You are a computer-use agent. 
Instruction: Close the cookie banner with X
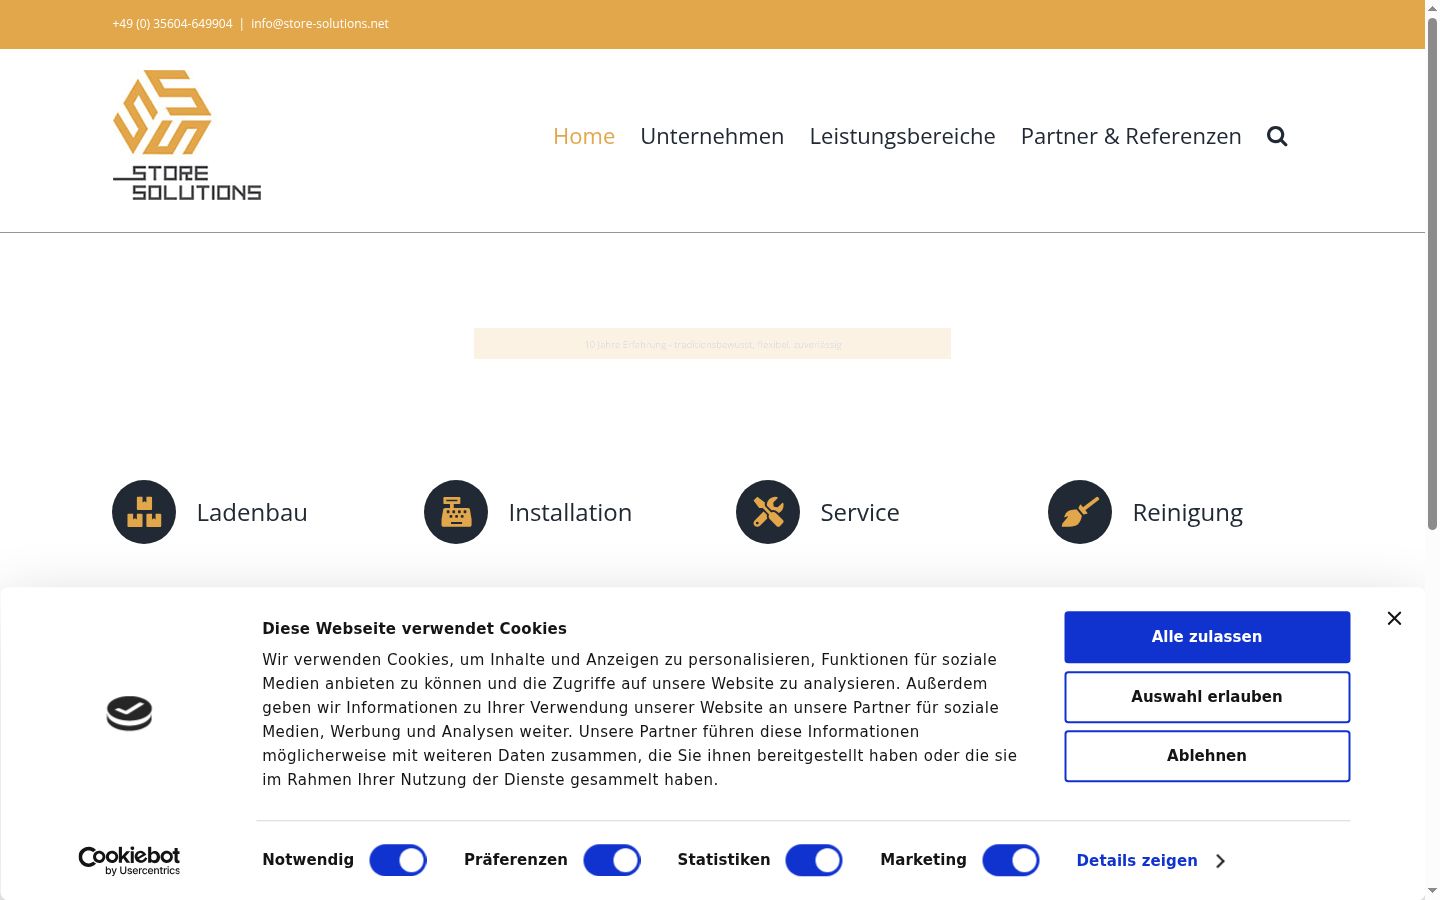[1394, 619]
